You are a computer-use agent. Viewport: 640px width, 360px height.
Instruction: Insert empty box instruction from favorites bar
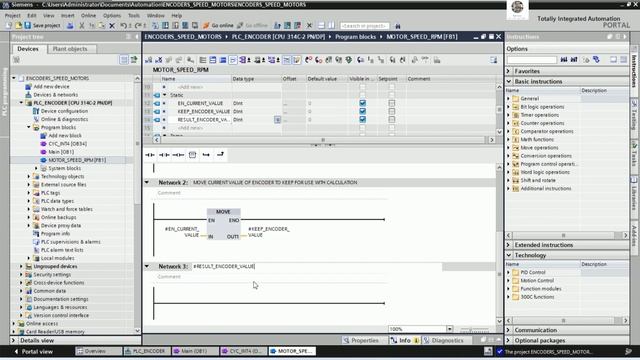pyautogui.click(x=192, y=155)
